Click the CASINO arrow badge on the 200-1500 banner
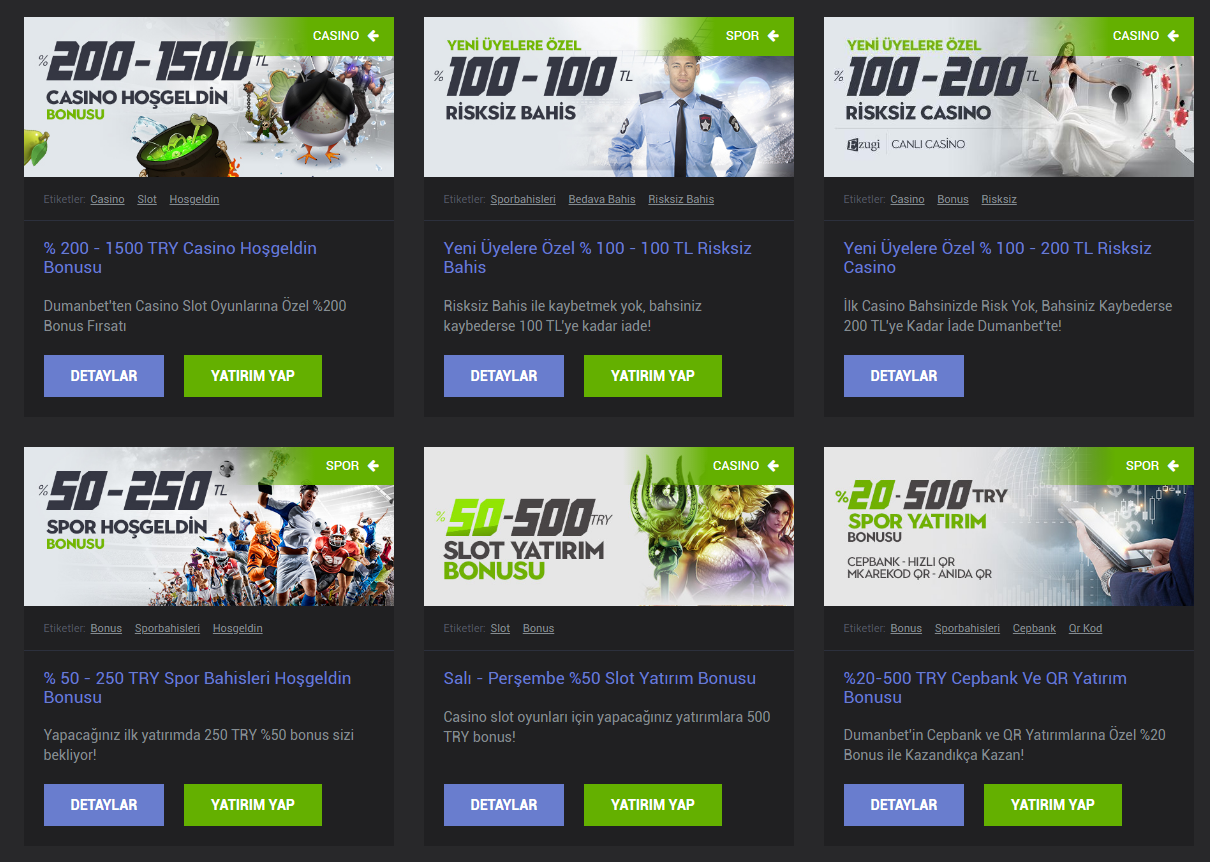The width and height of the screenshot is (1210, 862). click(x=346, y=36)
